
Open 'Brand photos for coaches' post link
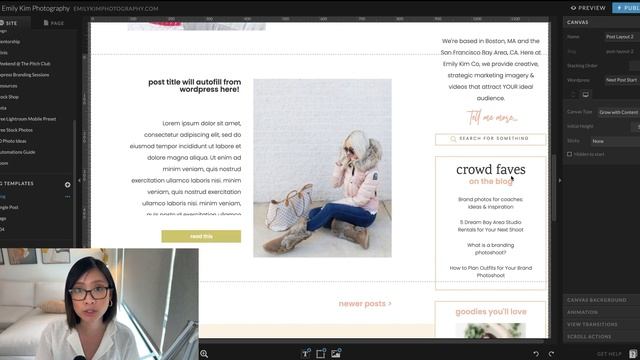[x=491, y=203]
